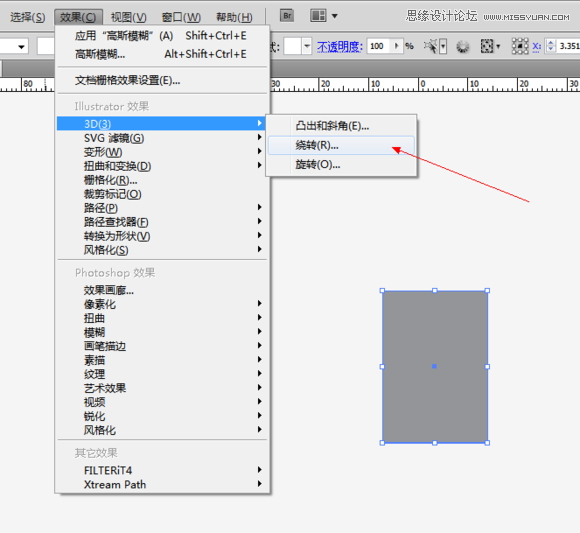Viewport: 580px width, 533px height.
Task: Click the reference point locator grid icon
Action: pos(520,46)
